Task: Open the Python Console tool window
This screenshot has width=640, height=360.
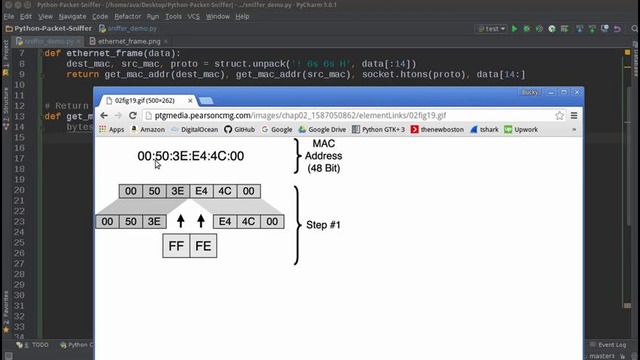Action: tap(76, 345)
